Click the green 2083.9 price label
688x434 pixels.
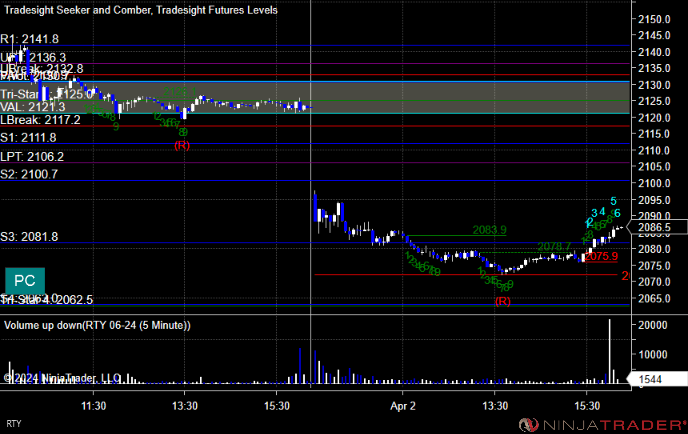click(489, 230)
